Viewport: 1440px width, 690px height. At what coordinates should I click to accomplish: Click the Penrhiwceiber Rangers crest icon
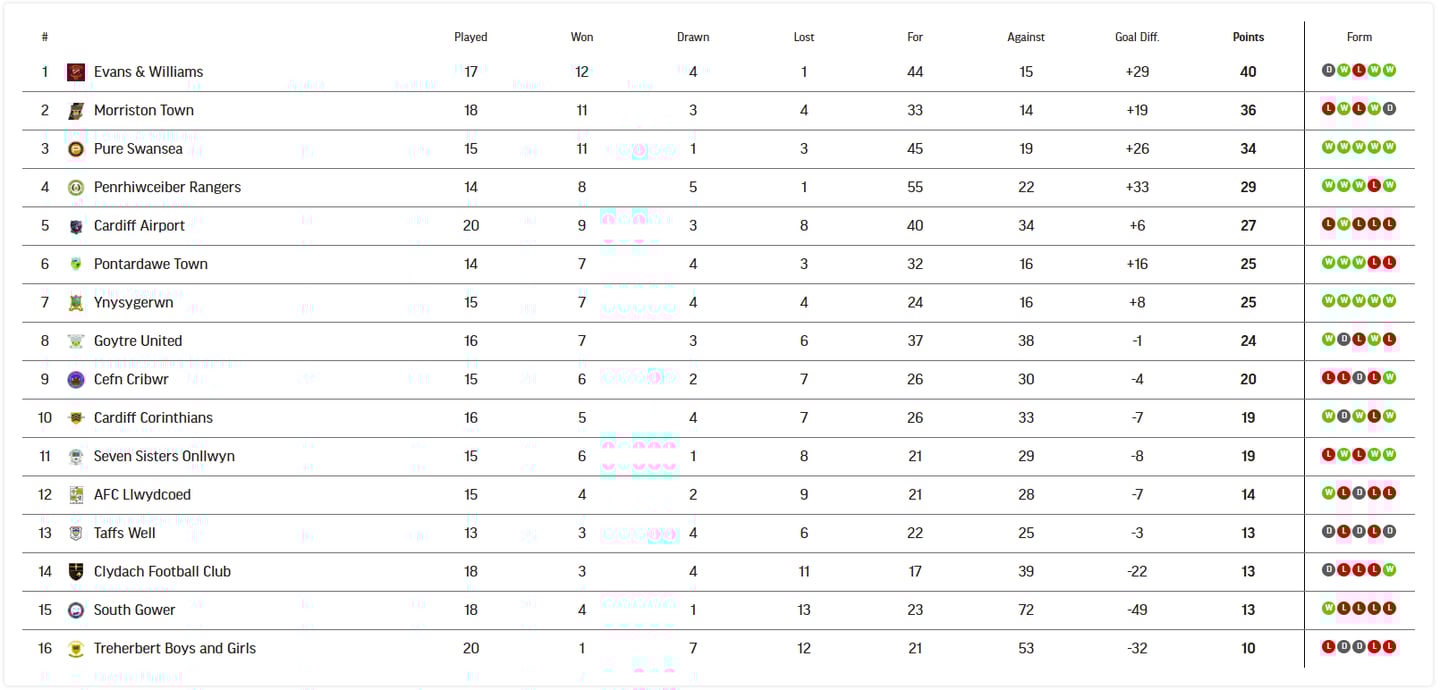click(x=76, y=187)
